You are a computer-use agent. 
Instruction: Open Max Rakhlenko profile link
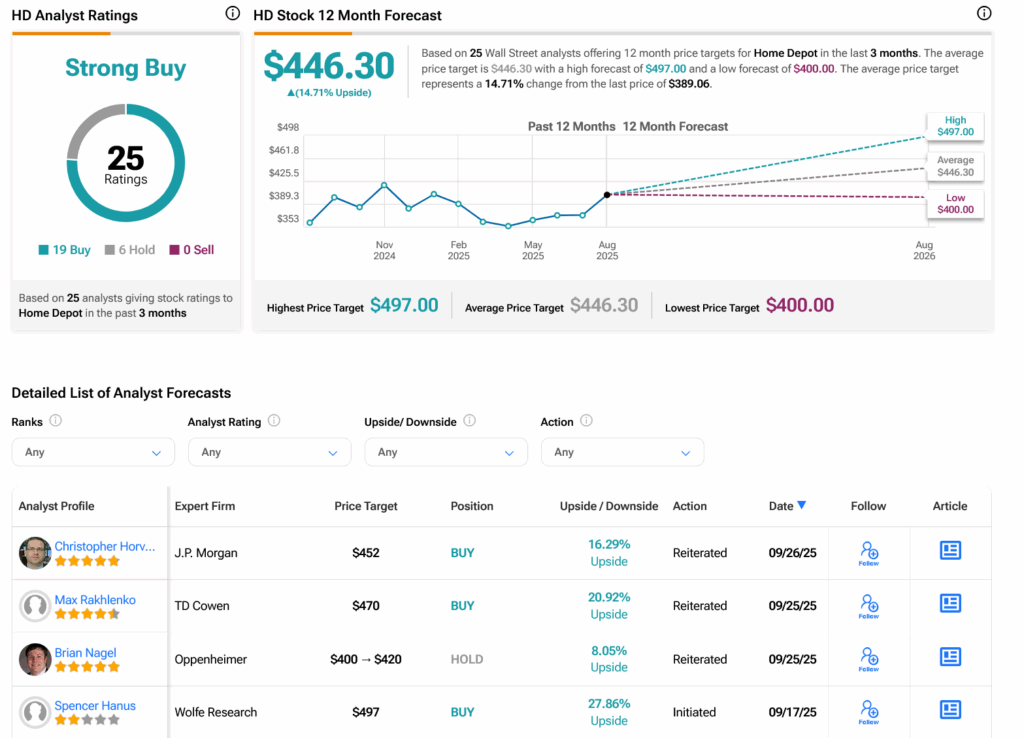coord(95,600)
